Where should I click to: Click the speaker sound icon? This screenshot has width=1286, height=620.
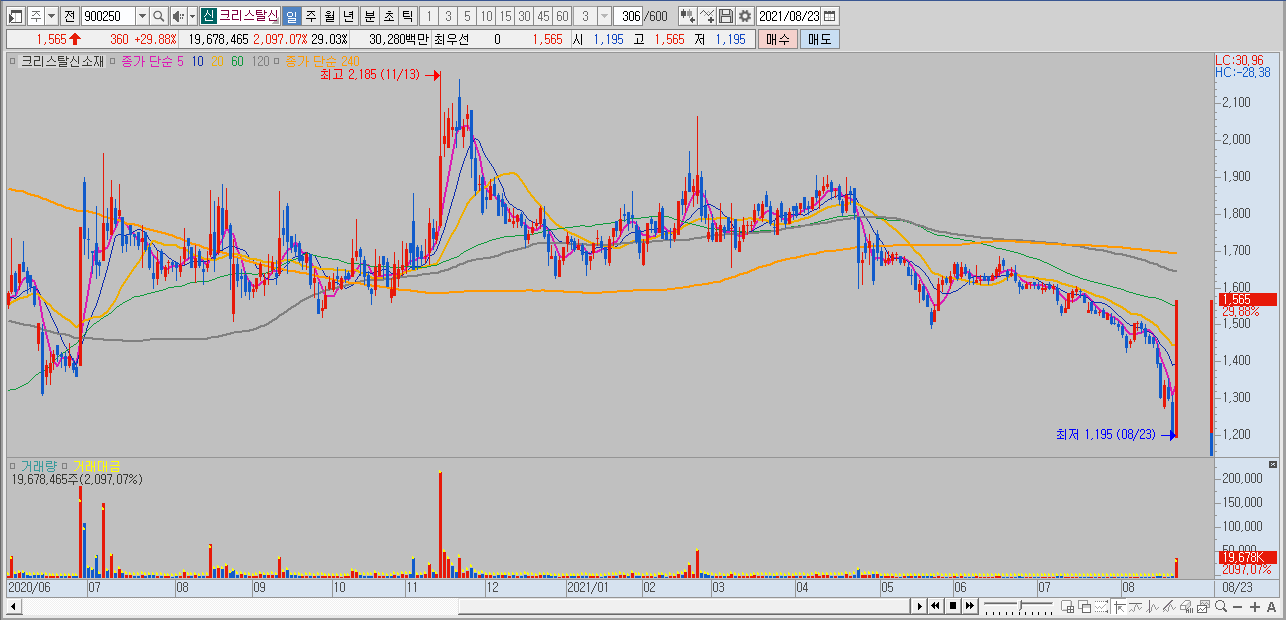pos(178,16)
